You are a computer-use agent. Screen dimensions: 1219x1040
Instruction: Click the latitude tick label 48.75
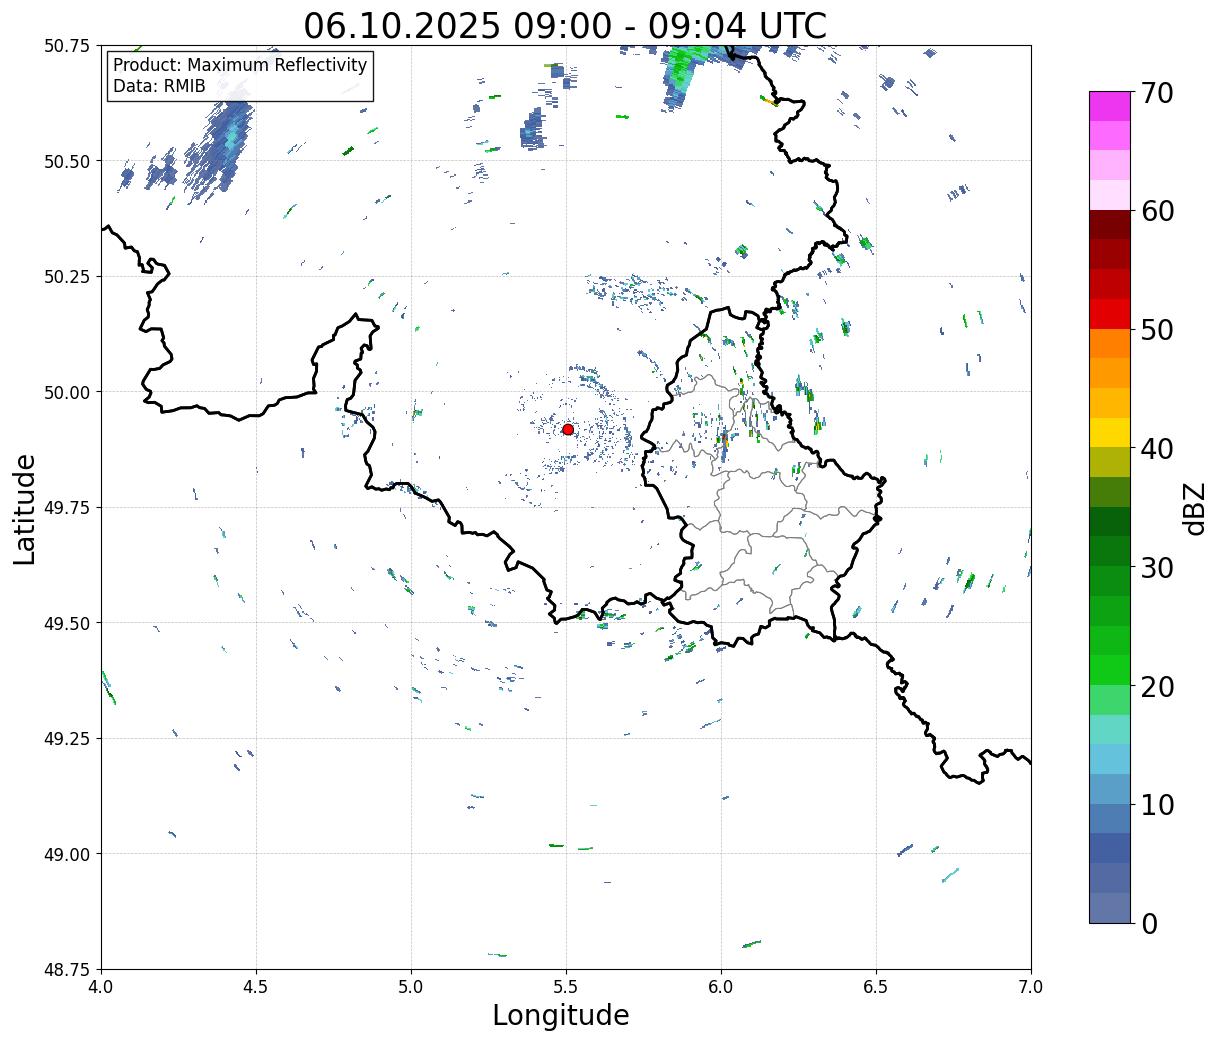point(67,969)
